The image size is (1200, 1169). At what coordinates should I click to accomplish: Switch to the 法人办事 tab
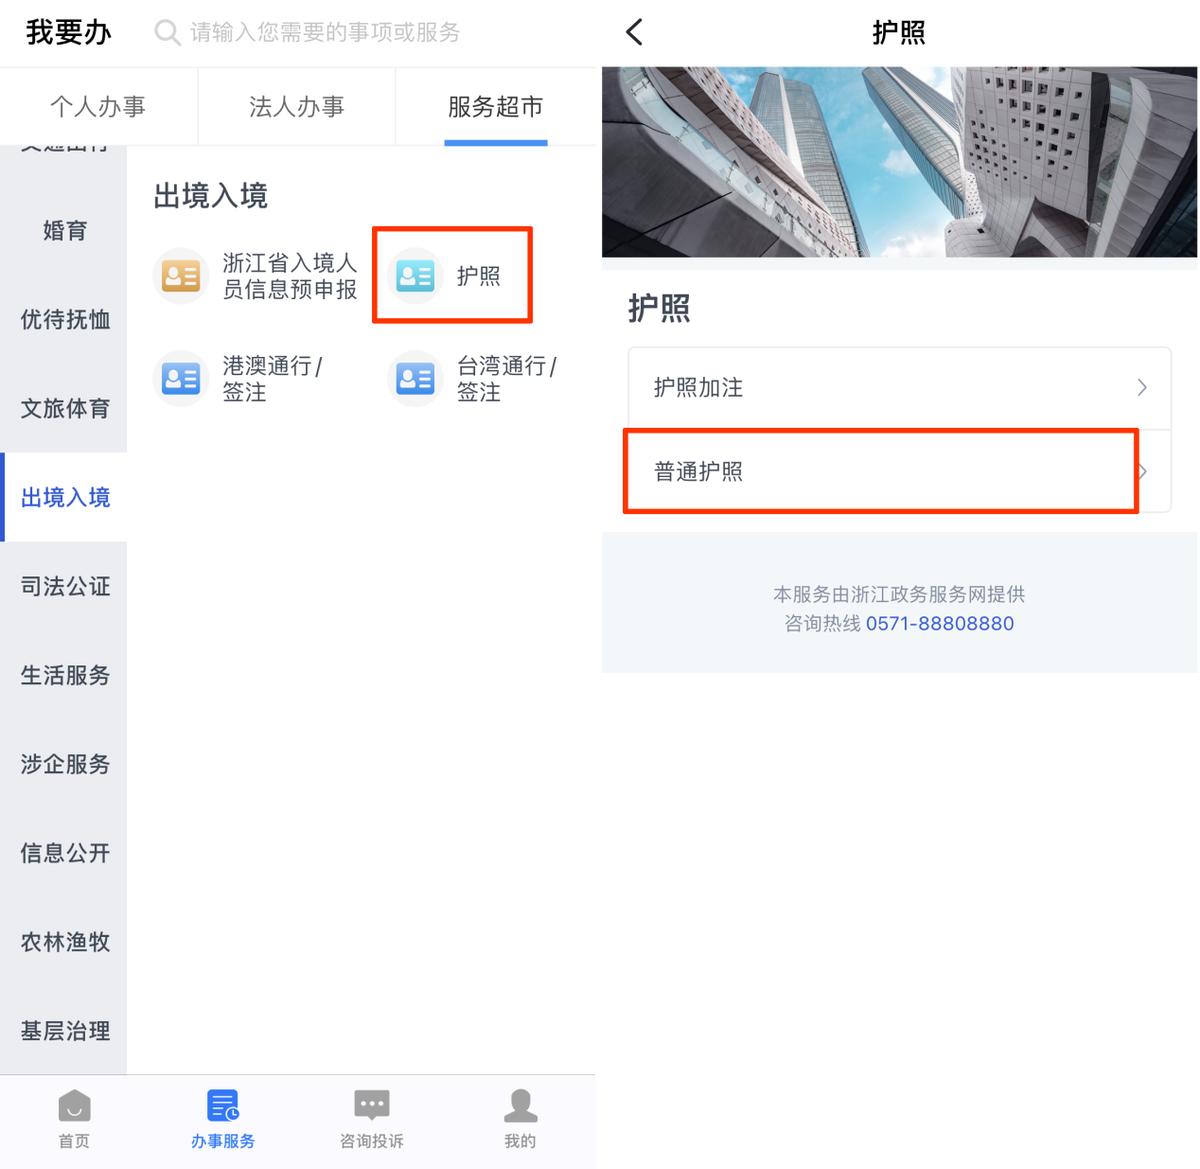click(x=296, y=106)
